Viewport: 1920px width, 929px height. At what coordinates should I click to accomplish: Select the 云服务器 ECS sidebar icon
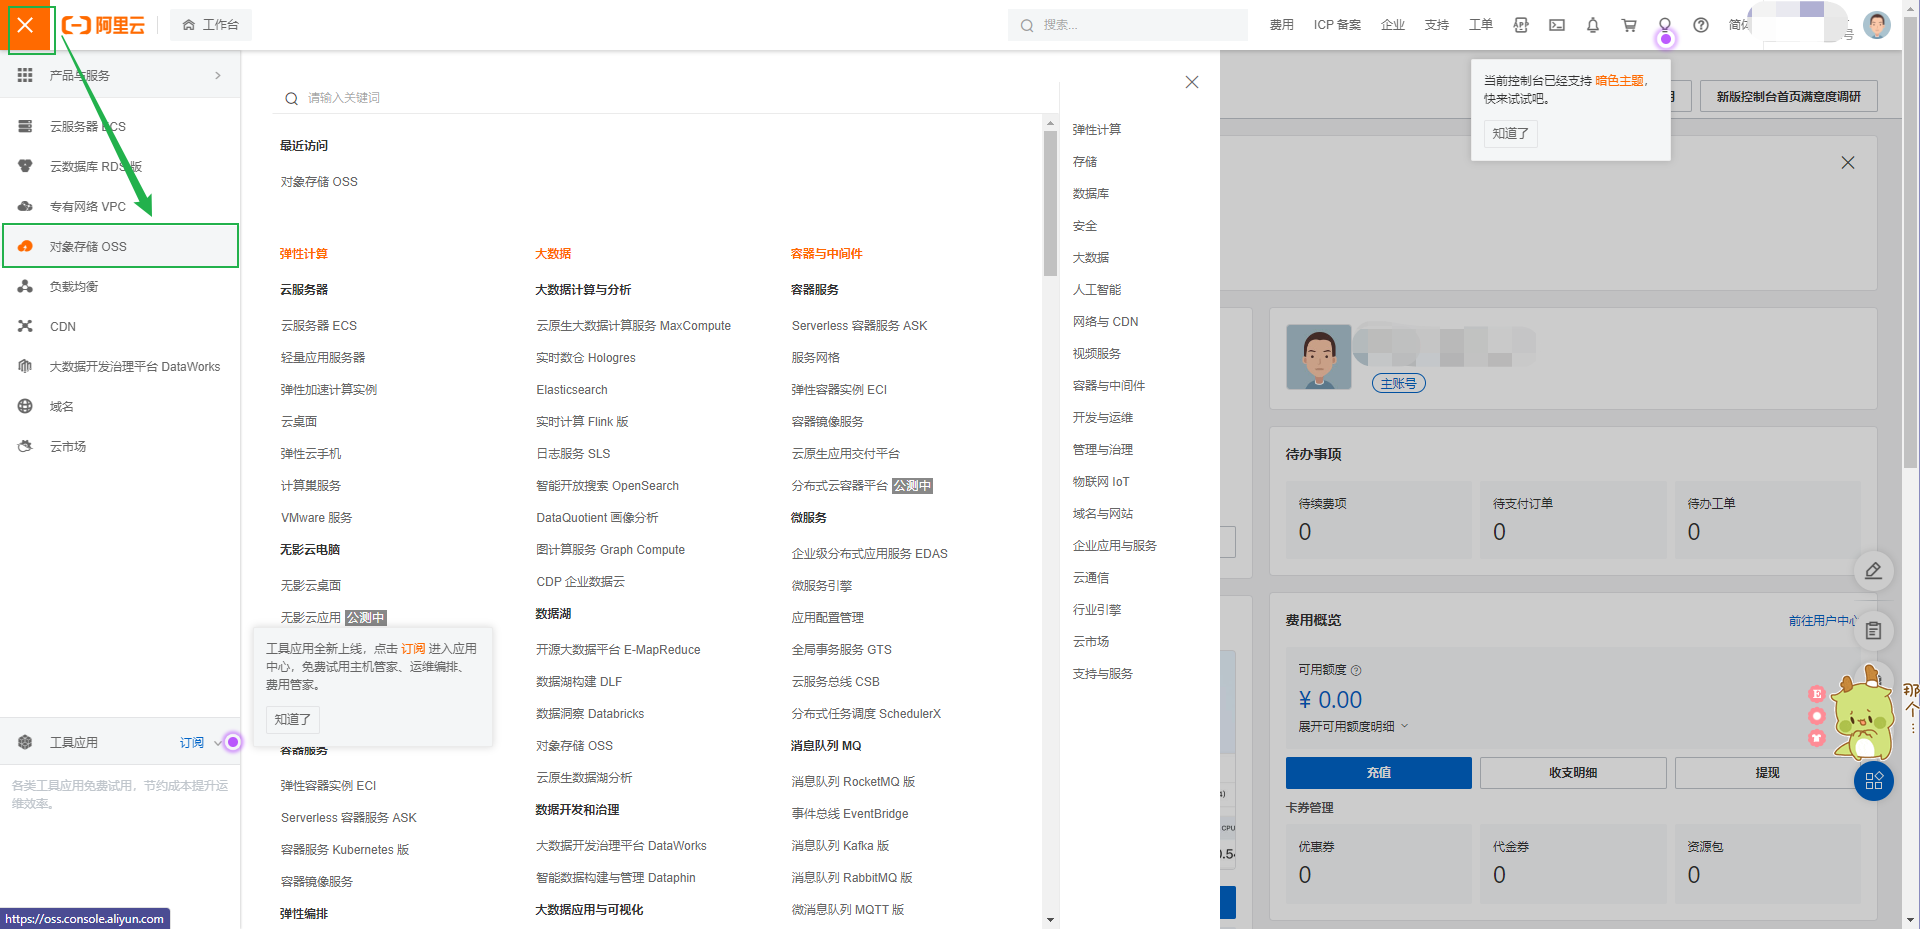point(24,126)
